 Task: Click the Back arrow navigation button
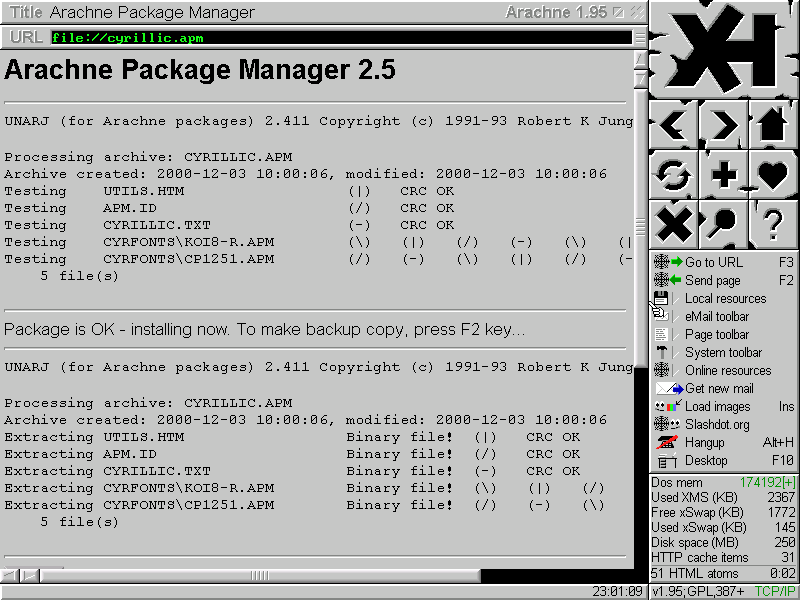(x=673, y=125)
